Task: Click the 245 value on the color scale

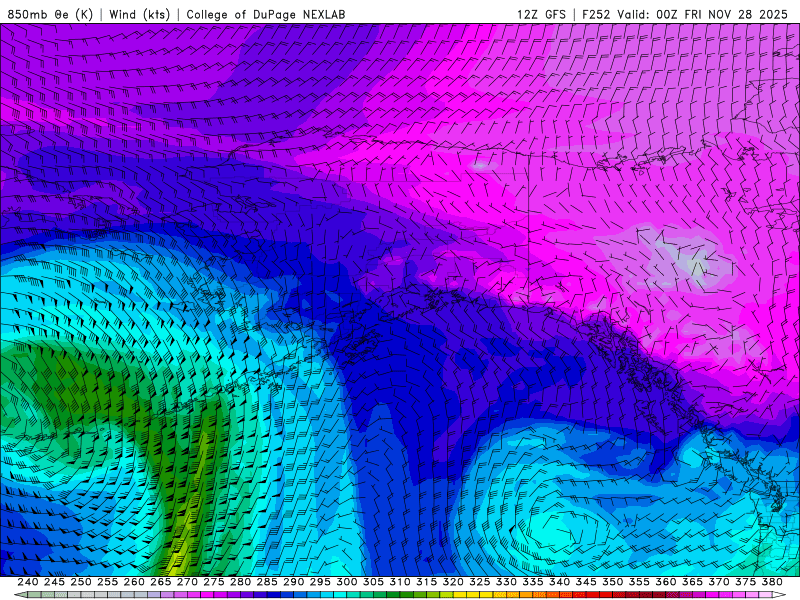Action: pos(54,582)
